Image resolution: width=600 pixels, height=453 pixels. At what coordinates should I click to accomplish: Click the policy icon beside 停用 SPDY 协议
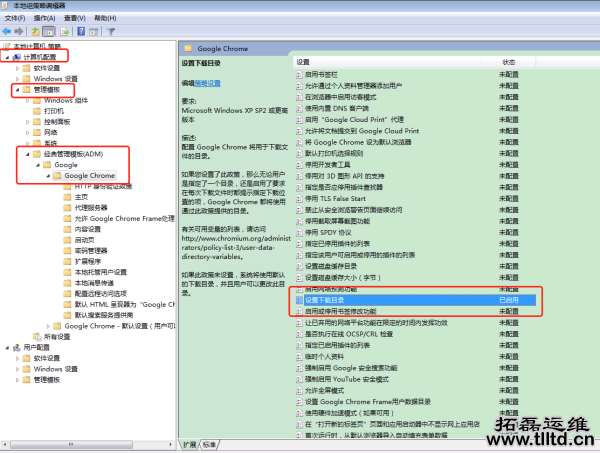[299, 233]
